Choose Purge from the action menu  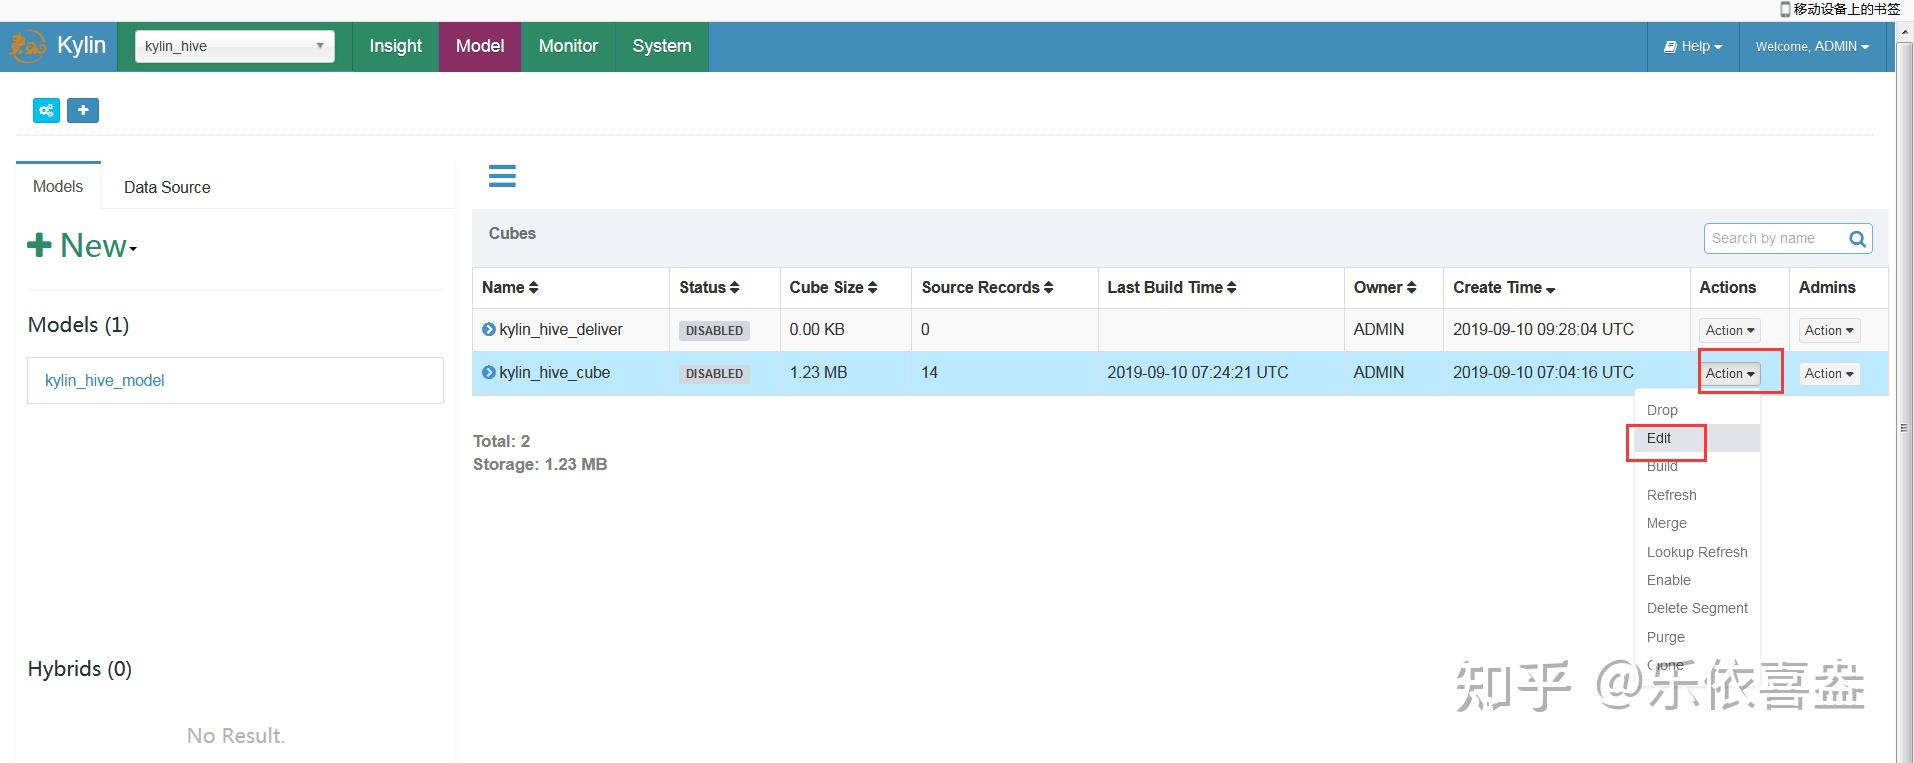(1697, 637)
